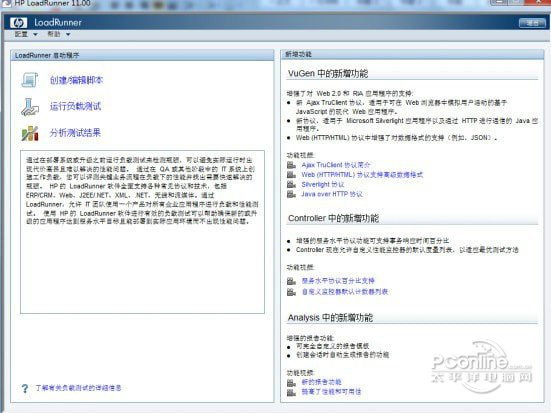The image size is (551, 413).
Task: Expand the arrow next to 帮助
Action: [68, 34]
